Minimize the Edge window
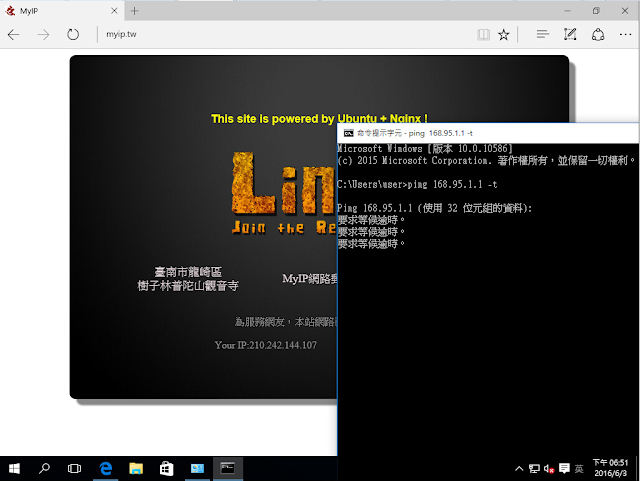Image resolution: width=640 pixels, height=481 pixels. [567, 11]
